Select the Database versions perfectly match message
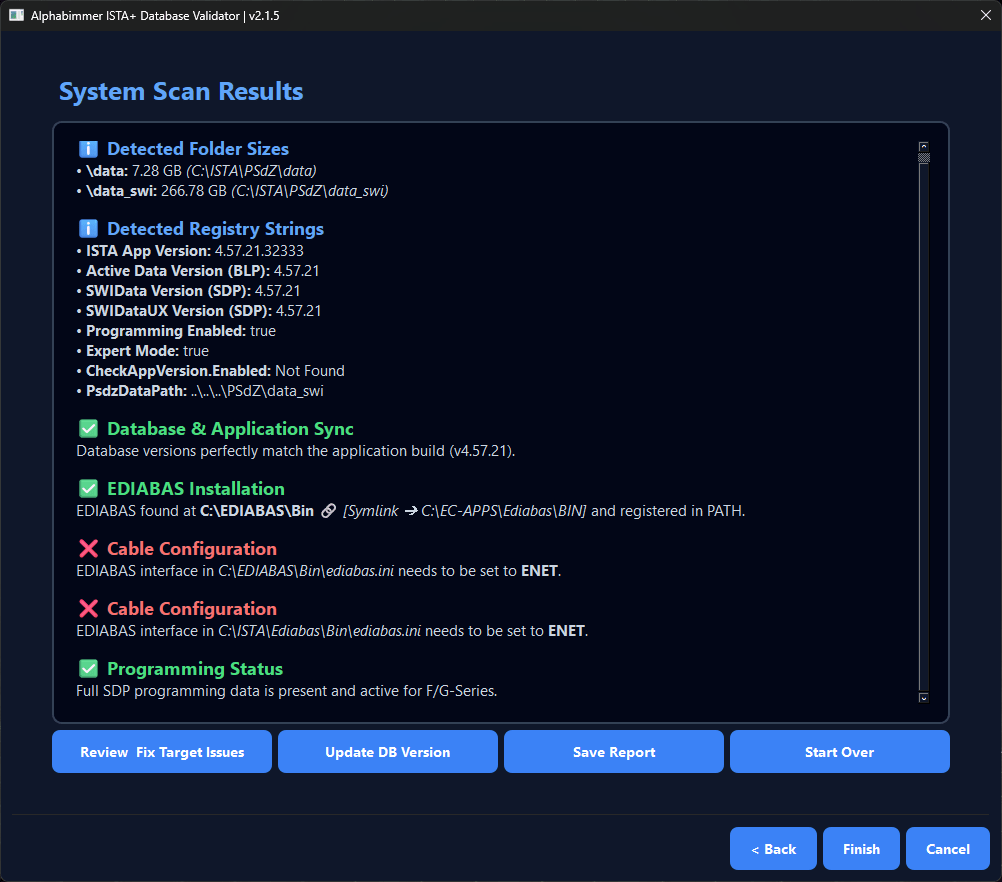1002x882 pixels. point(295,451)
